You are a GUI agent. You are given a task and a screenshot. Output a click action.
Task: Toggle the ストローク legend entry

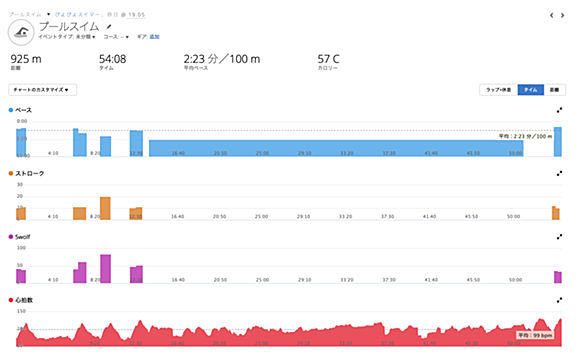pos(27,173)
